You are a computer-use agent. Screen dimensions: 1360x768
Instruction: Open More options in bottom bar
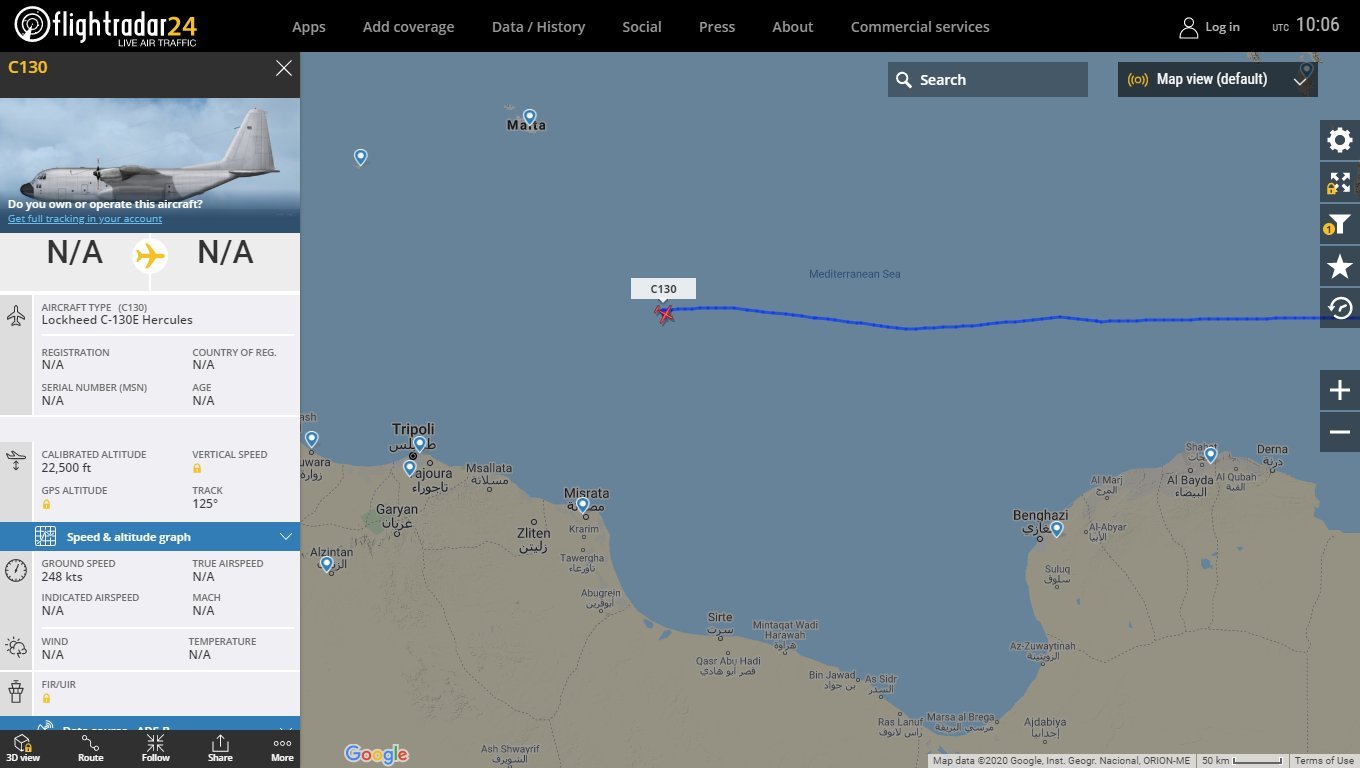coord(282,748)
